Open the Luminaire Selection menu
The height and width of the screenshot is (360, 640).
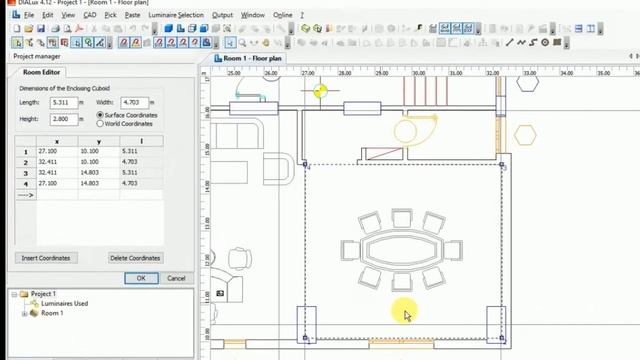[x=176, y=15]
